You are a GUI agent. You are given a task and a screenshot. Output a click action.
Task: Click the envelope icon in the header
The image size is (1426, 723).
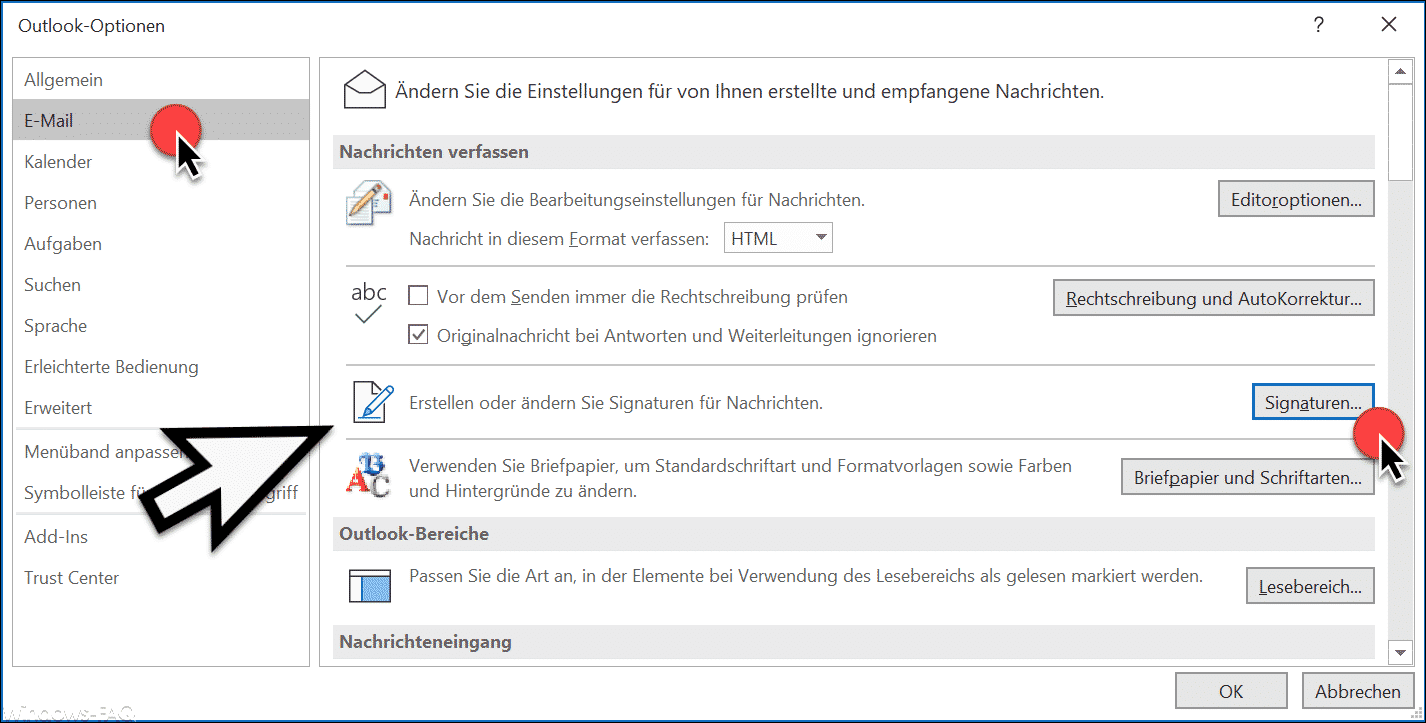point(365,90)
